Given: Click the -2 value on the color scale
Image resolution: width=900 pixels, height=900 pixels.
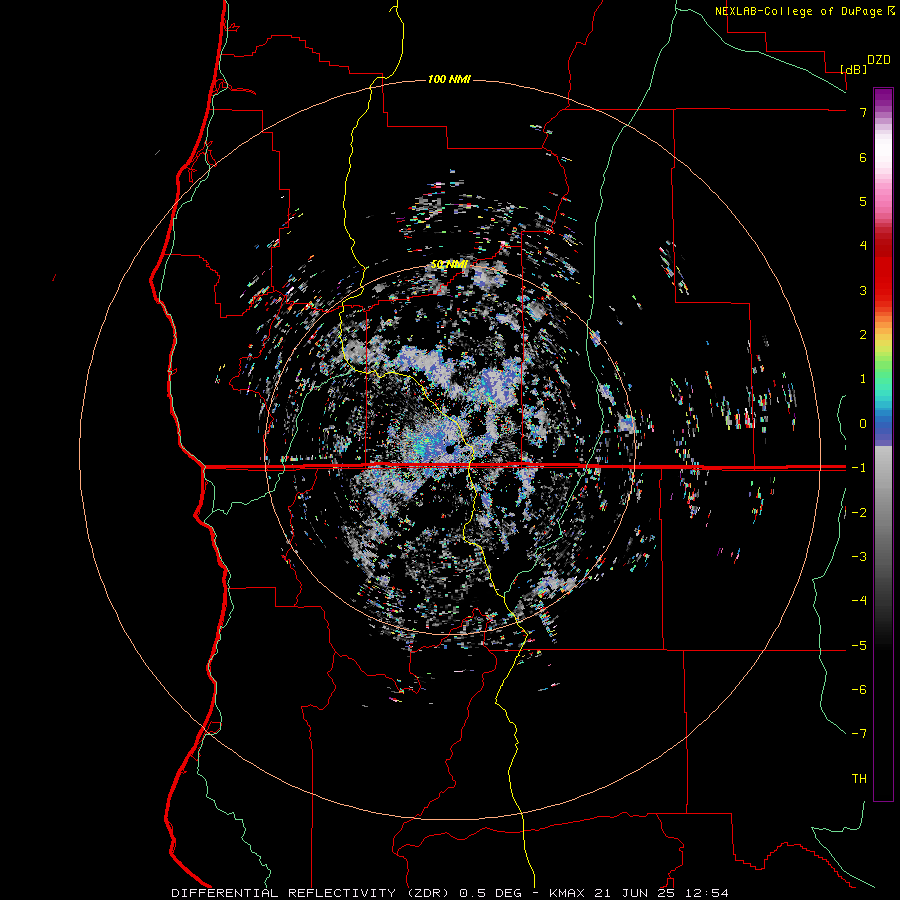Looking at the screenshot, I should (859, 513).
